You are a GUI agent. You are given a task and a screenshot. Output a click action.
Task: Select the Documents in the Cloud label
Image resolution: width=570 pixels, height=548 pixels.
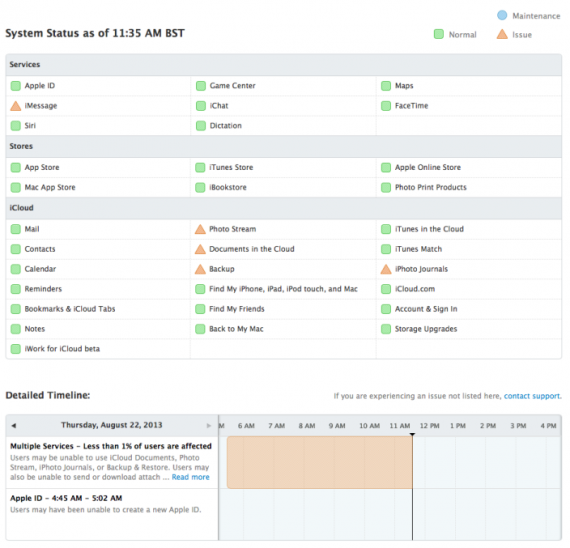tap(252, 249)
